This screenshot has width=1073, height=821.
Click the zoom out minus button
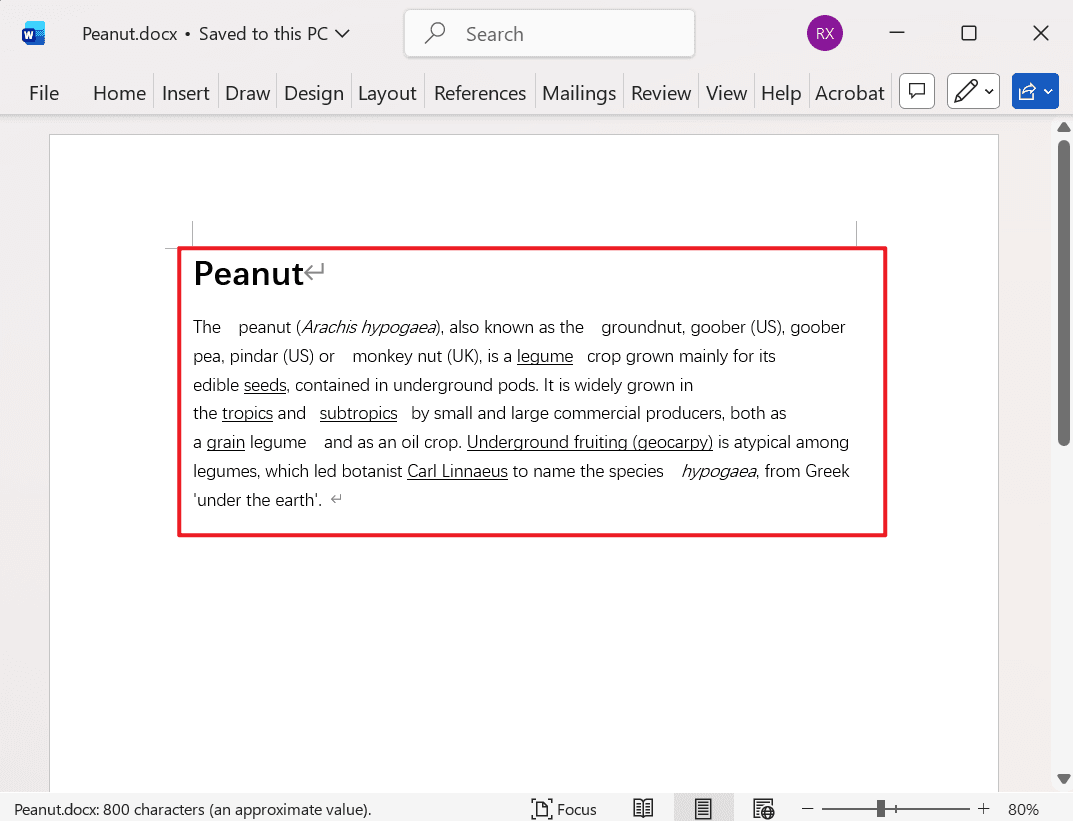(x=807, y=809)
